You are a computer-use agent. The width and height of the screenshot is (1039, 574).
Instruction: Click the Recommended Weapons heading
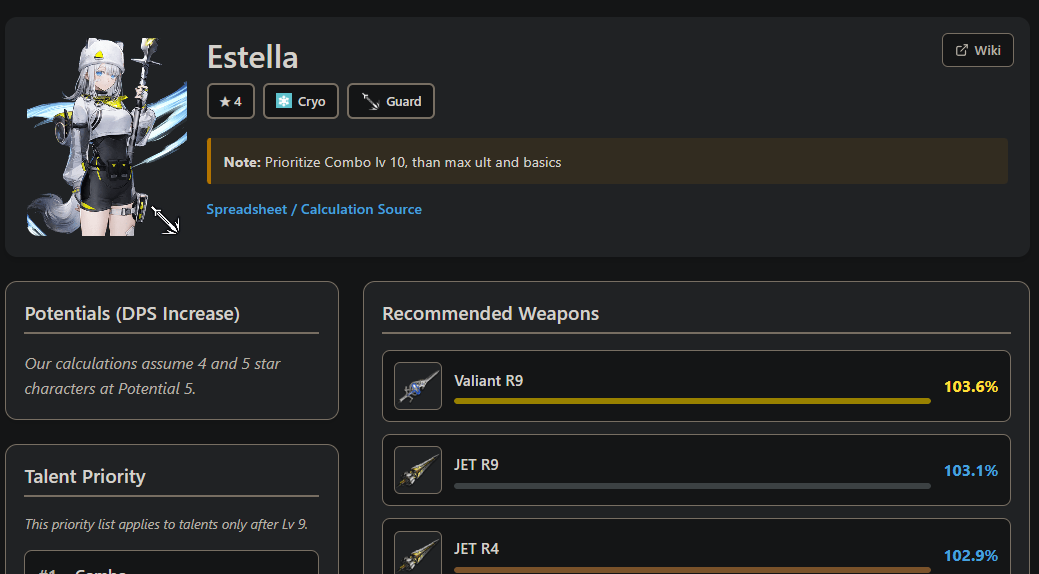click(x=490, y=314)
